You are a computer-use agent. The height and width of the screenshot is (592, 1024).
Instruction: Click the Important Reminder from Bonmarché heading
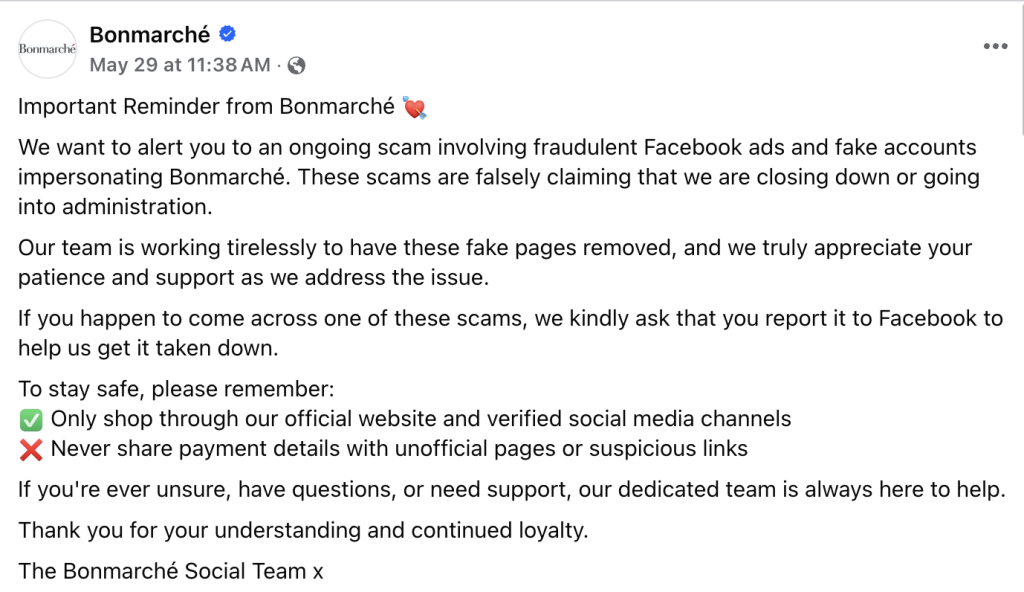[x=206, y=107]
